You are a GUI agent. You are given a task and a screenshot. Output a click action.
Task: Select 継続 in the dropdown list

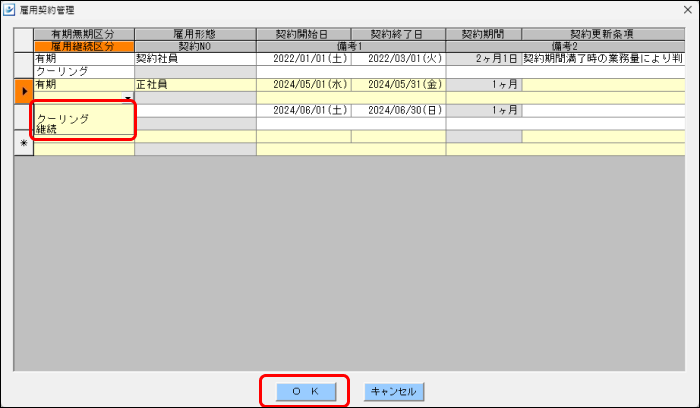pyautogui.click(x=47, y=129)
